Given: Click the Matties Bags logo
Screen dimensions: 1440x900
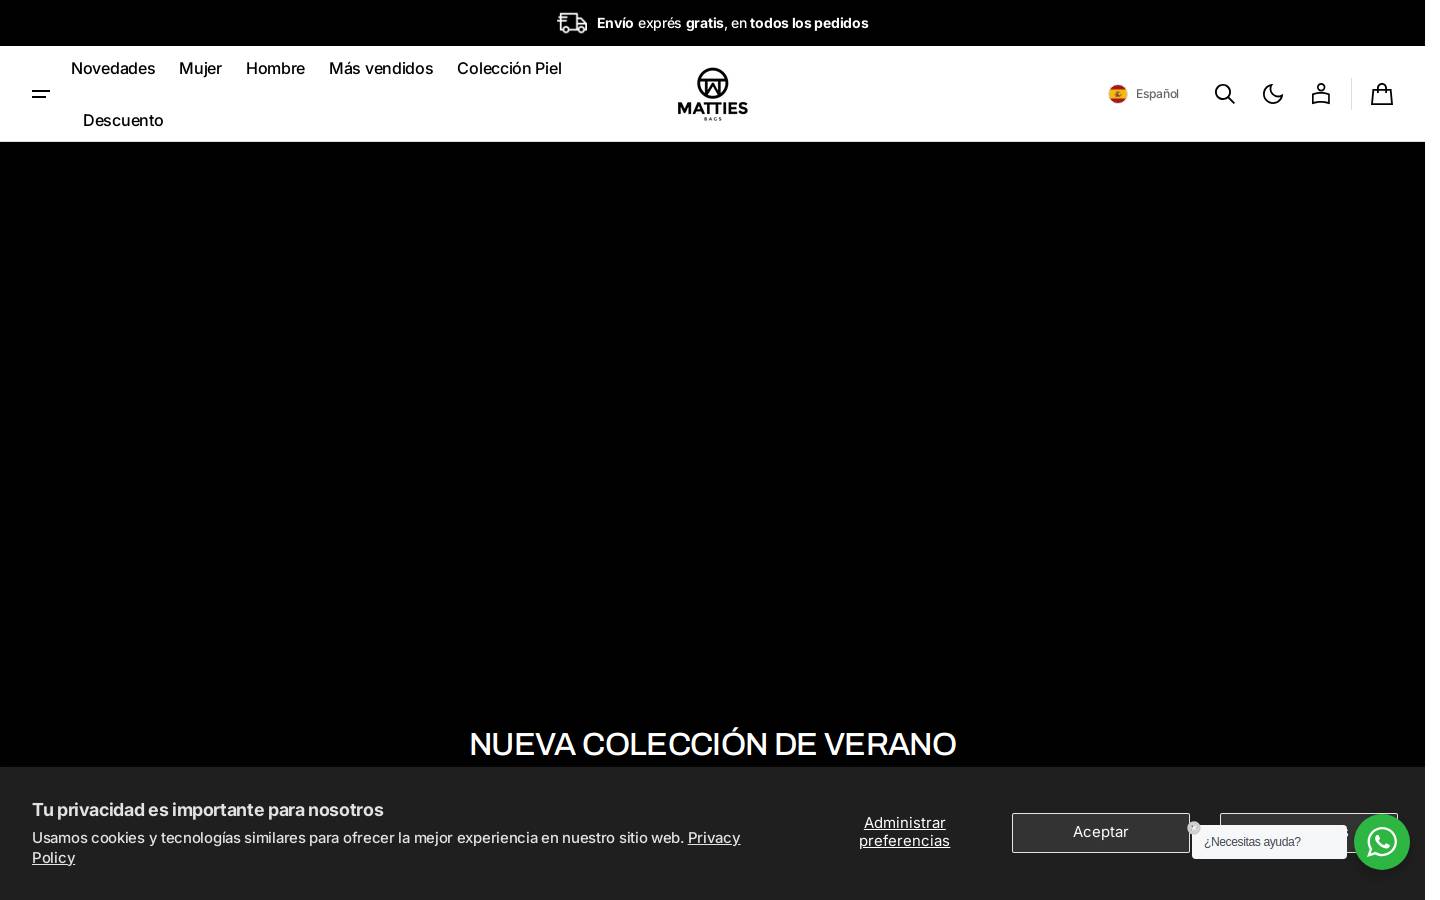Looking at the screenshot, I should coord(712,94).
